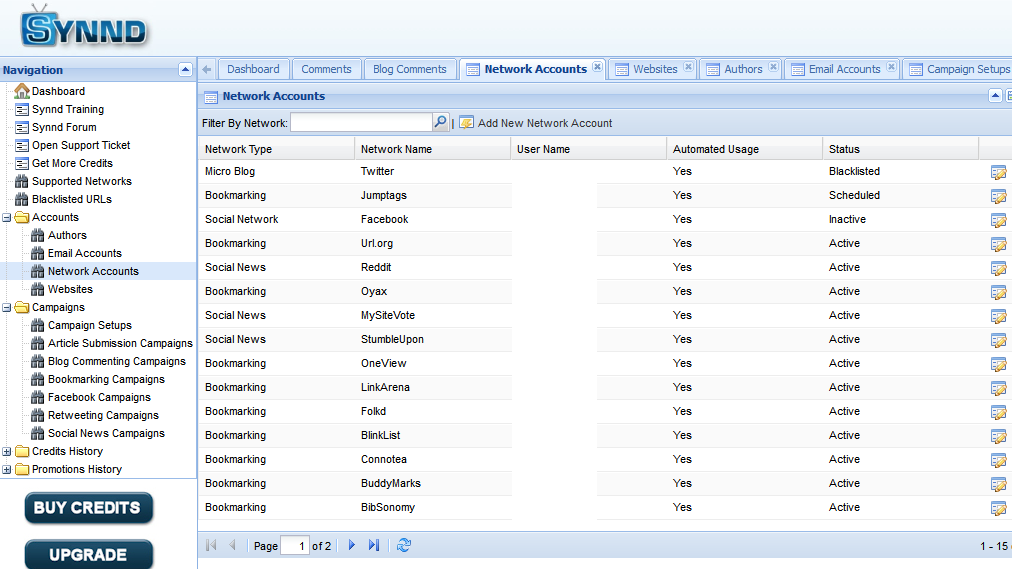
Task: Click the edit icon in the Jumptags row
Action: point(998,196)
